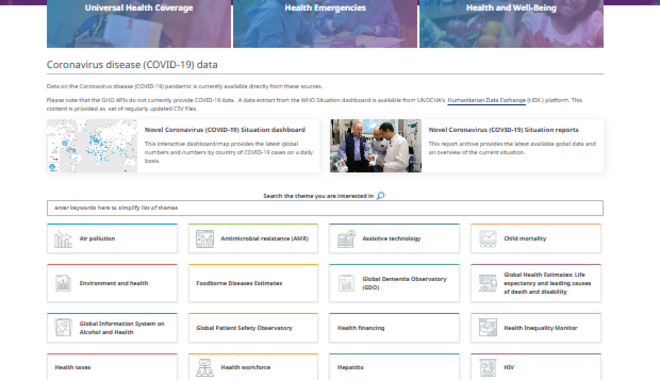The image size is (660, 380).
Task: Open Foodborne Diseases Estimates theme
Action: pyautogui.click(x=253, y=283)
